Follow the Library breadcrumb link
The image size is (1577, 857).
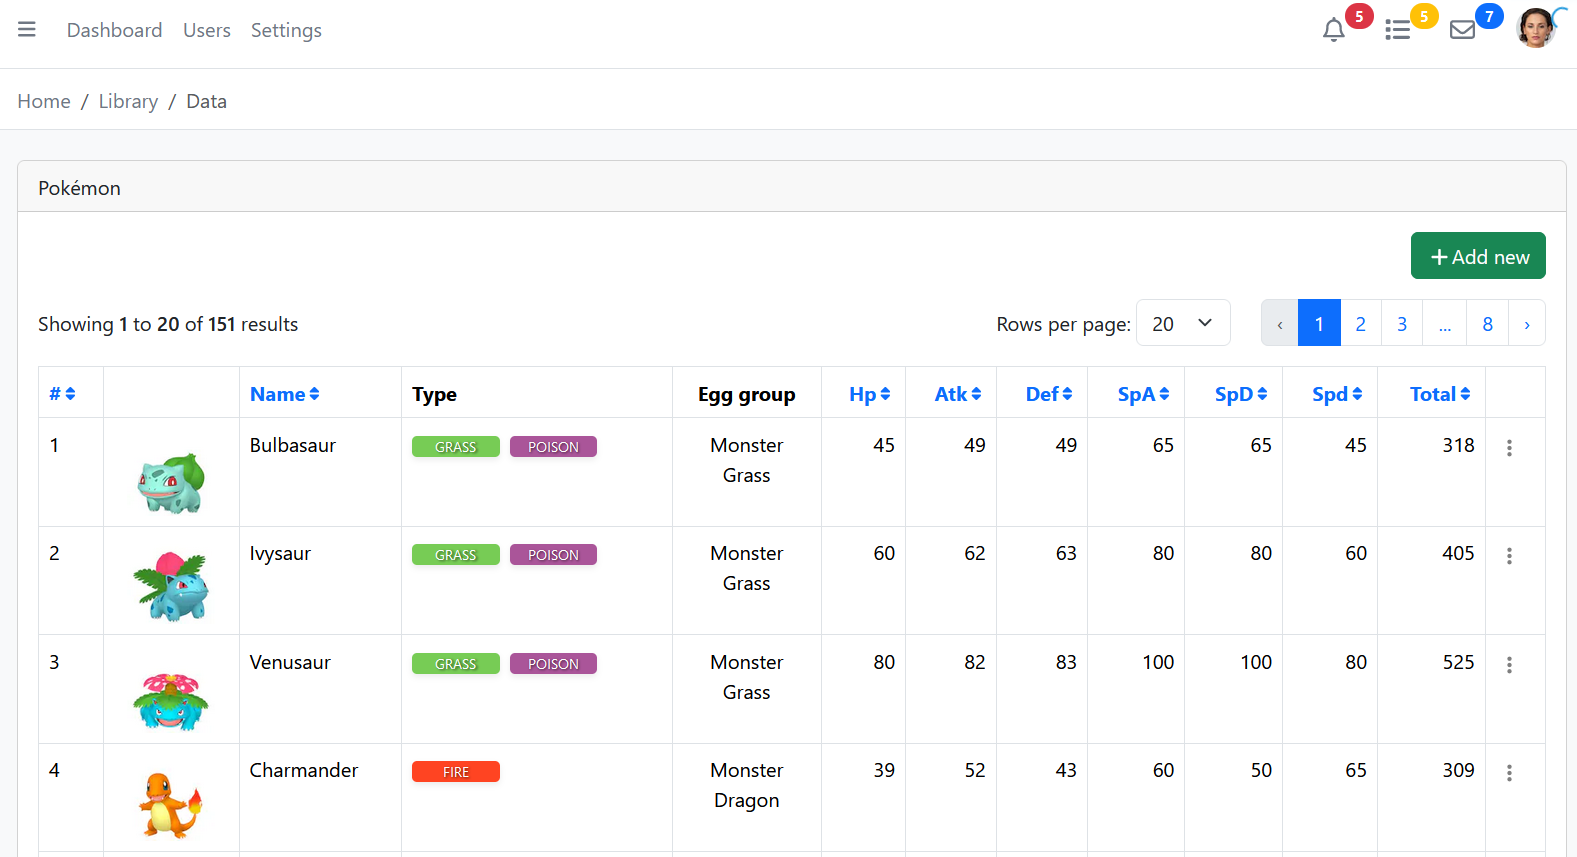pyautogui.click(x=128, y=101)
